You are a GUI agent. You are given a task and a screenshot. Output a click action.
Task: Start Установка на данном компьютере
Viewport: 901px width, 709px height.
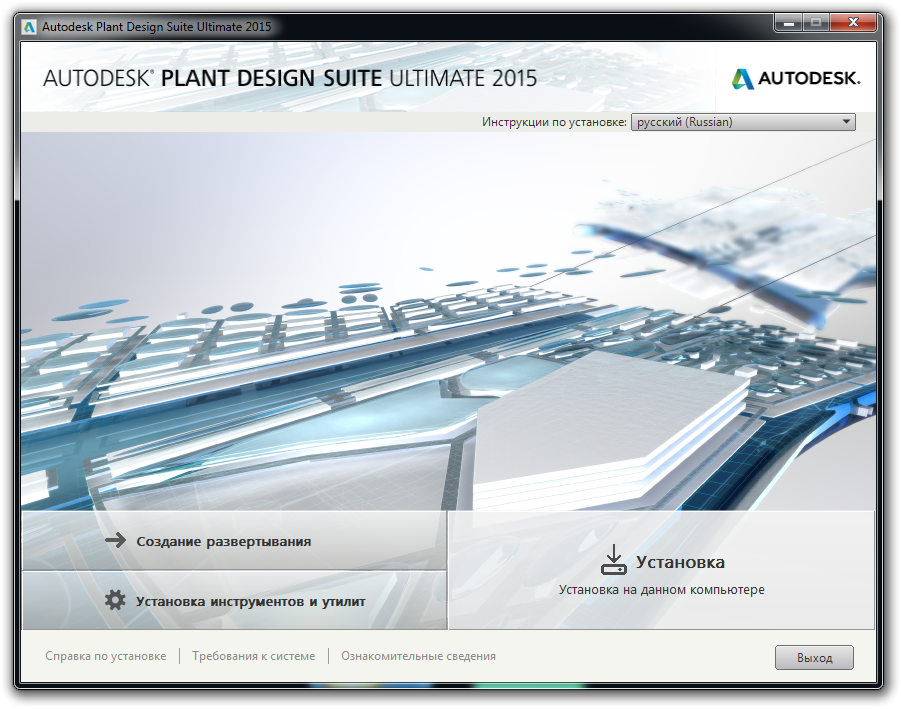(x=661, y=571)
